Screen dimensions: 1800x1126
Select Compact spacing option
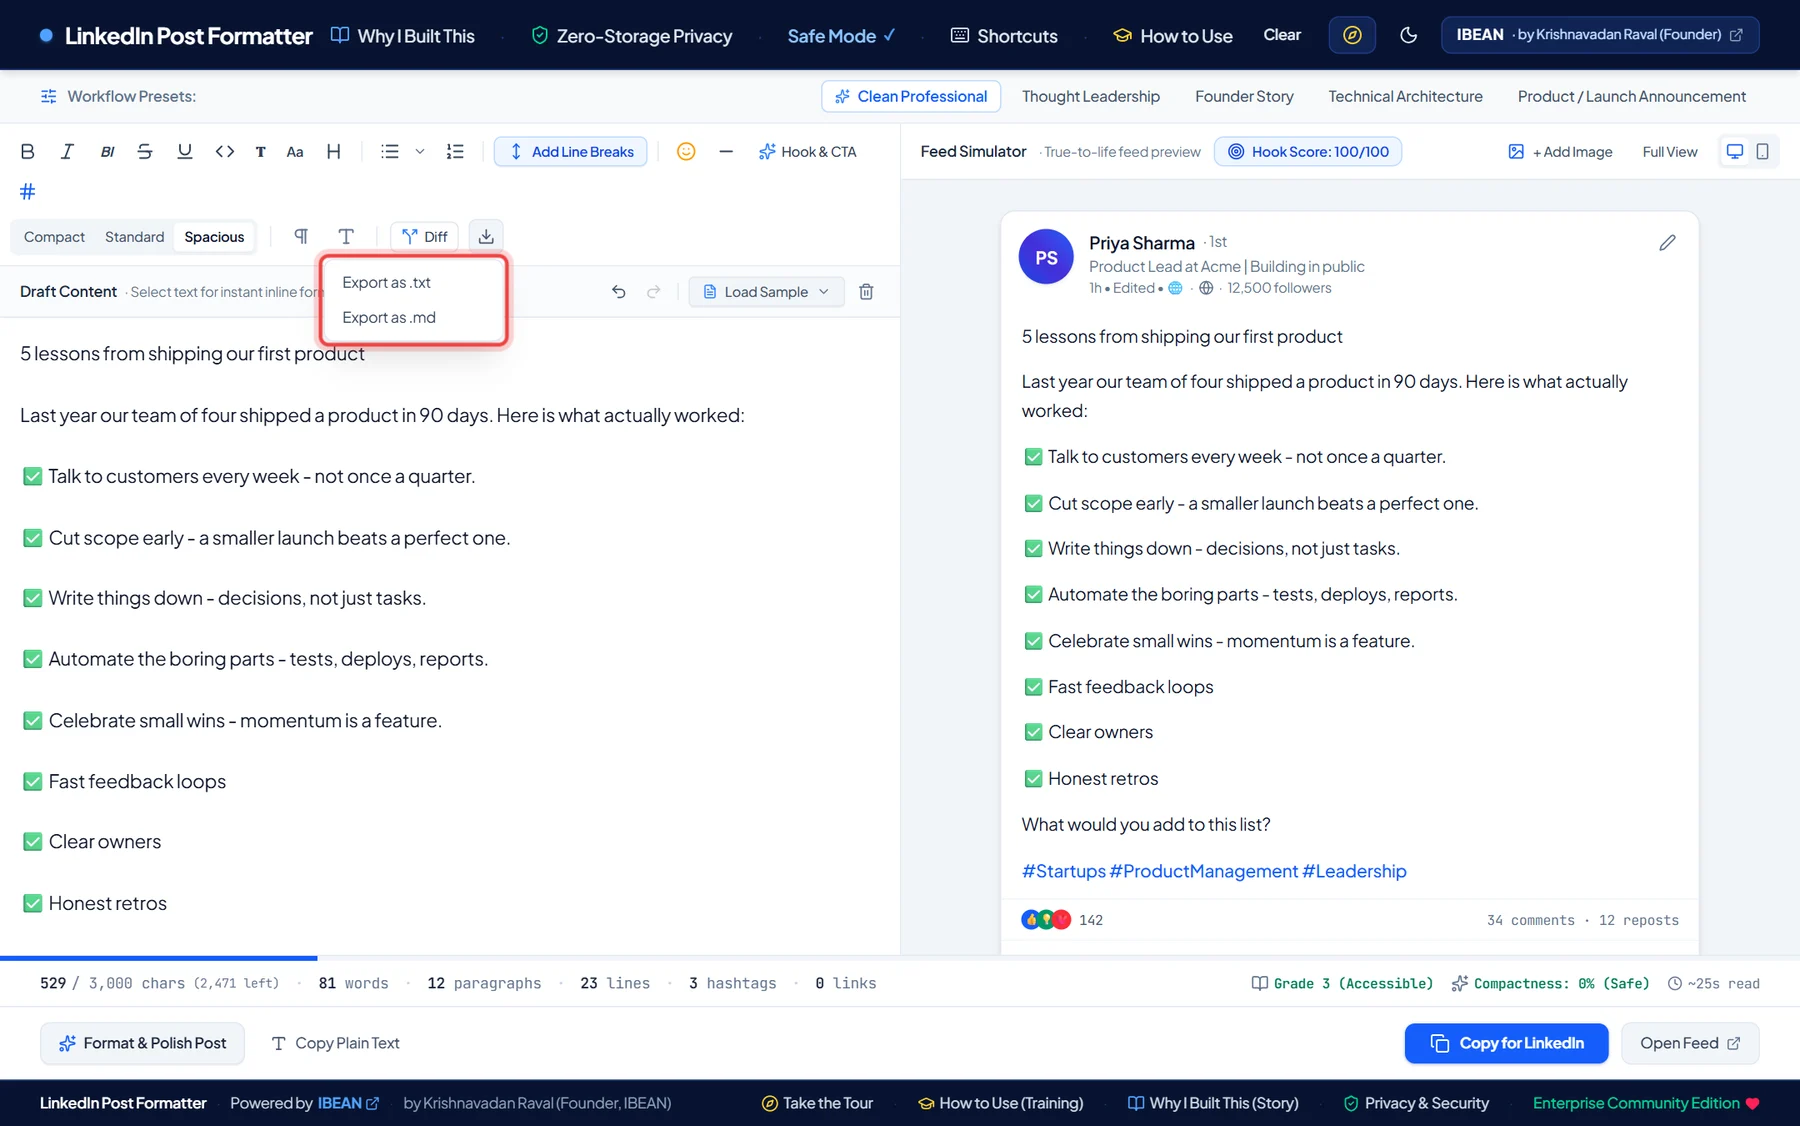click(x=54, y=237)
